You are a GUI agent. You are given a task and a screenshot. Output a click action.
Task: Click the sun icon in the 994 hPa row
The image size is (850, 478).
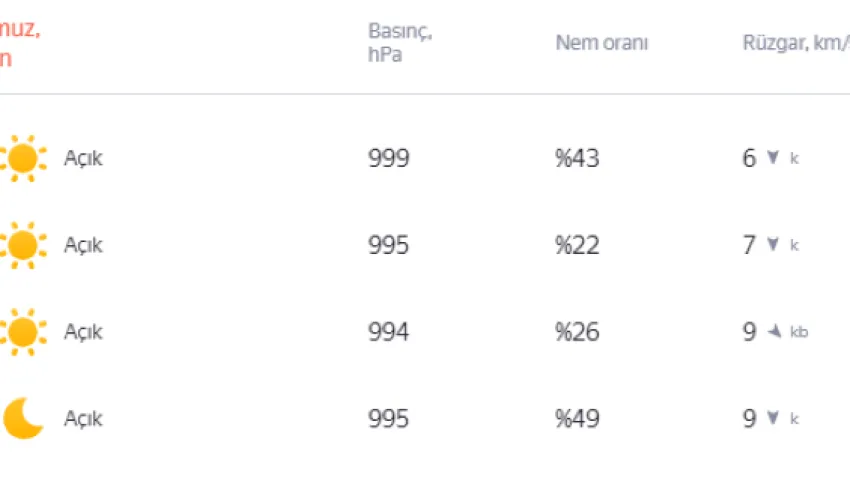point(22,332)
